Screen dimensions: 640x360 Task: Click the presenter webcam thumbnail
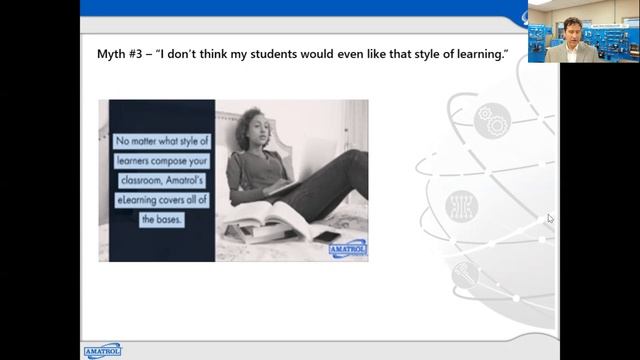584,31
